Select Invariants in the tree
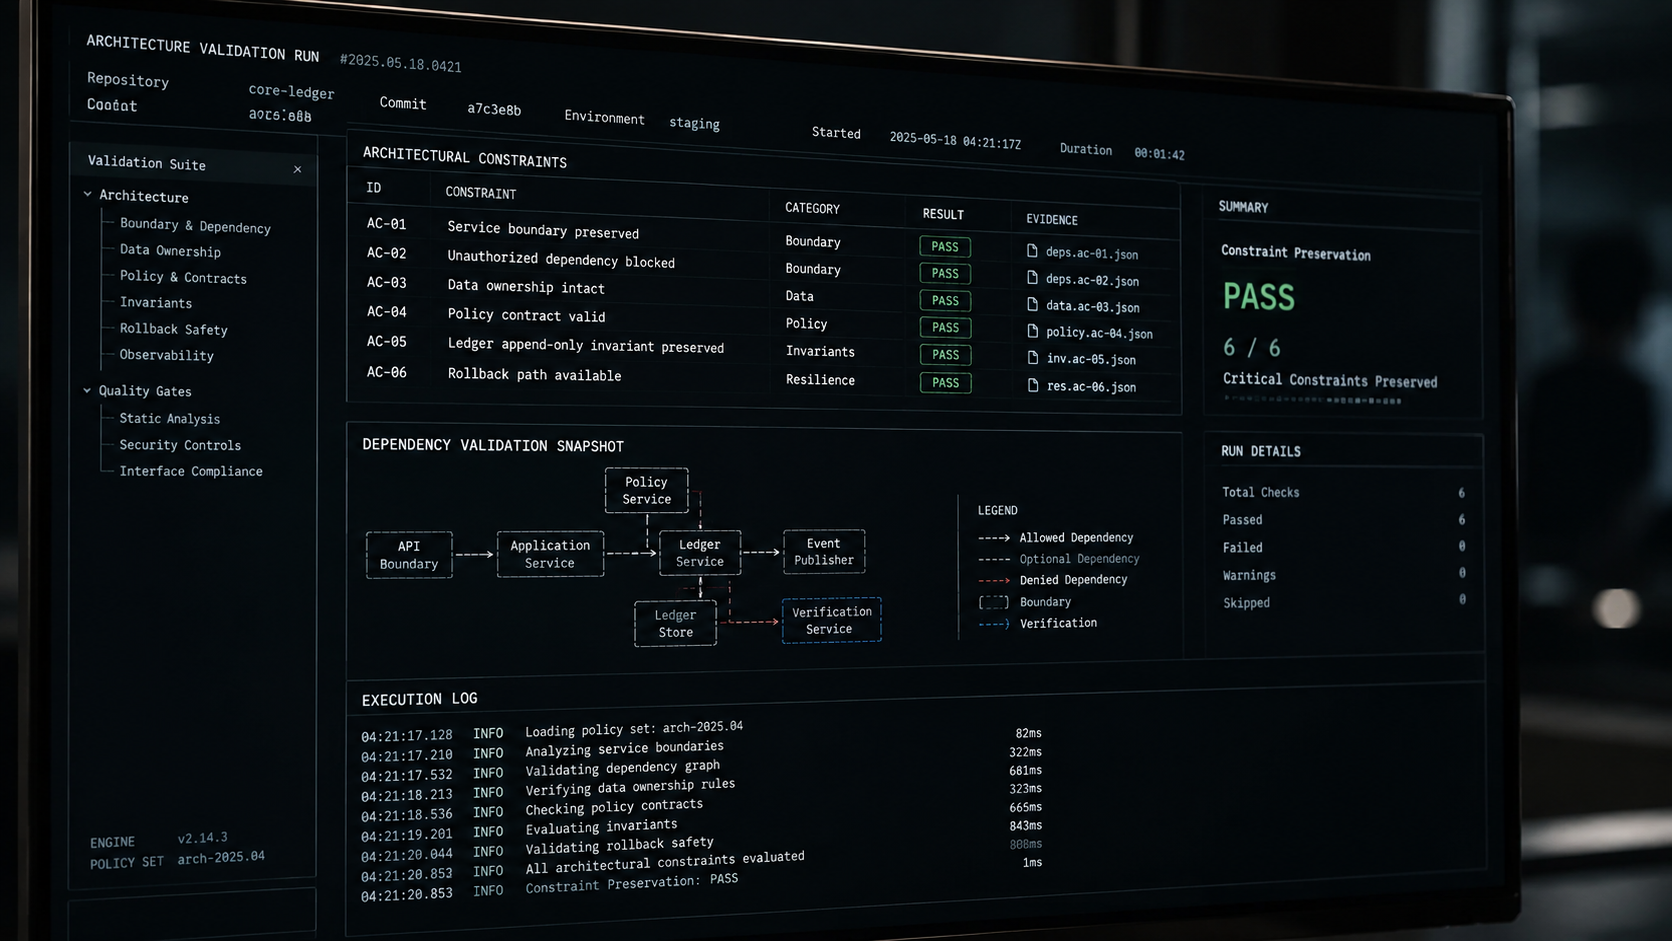The height and width of the screenshot is (941, 1672). pos(155,302)
